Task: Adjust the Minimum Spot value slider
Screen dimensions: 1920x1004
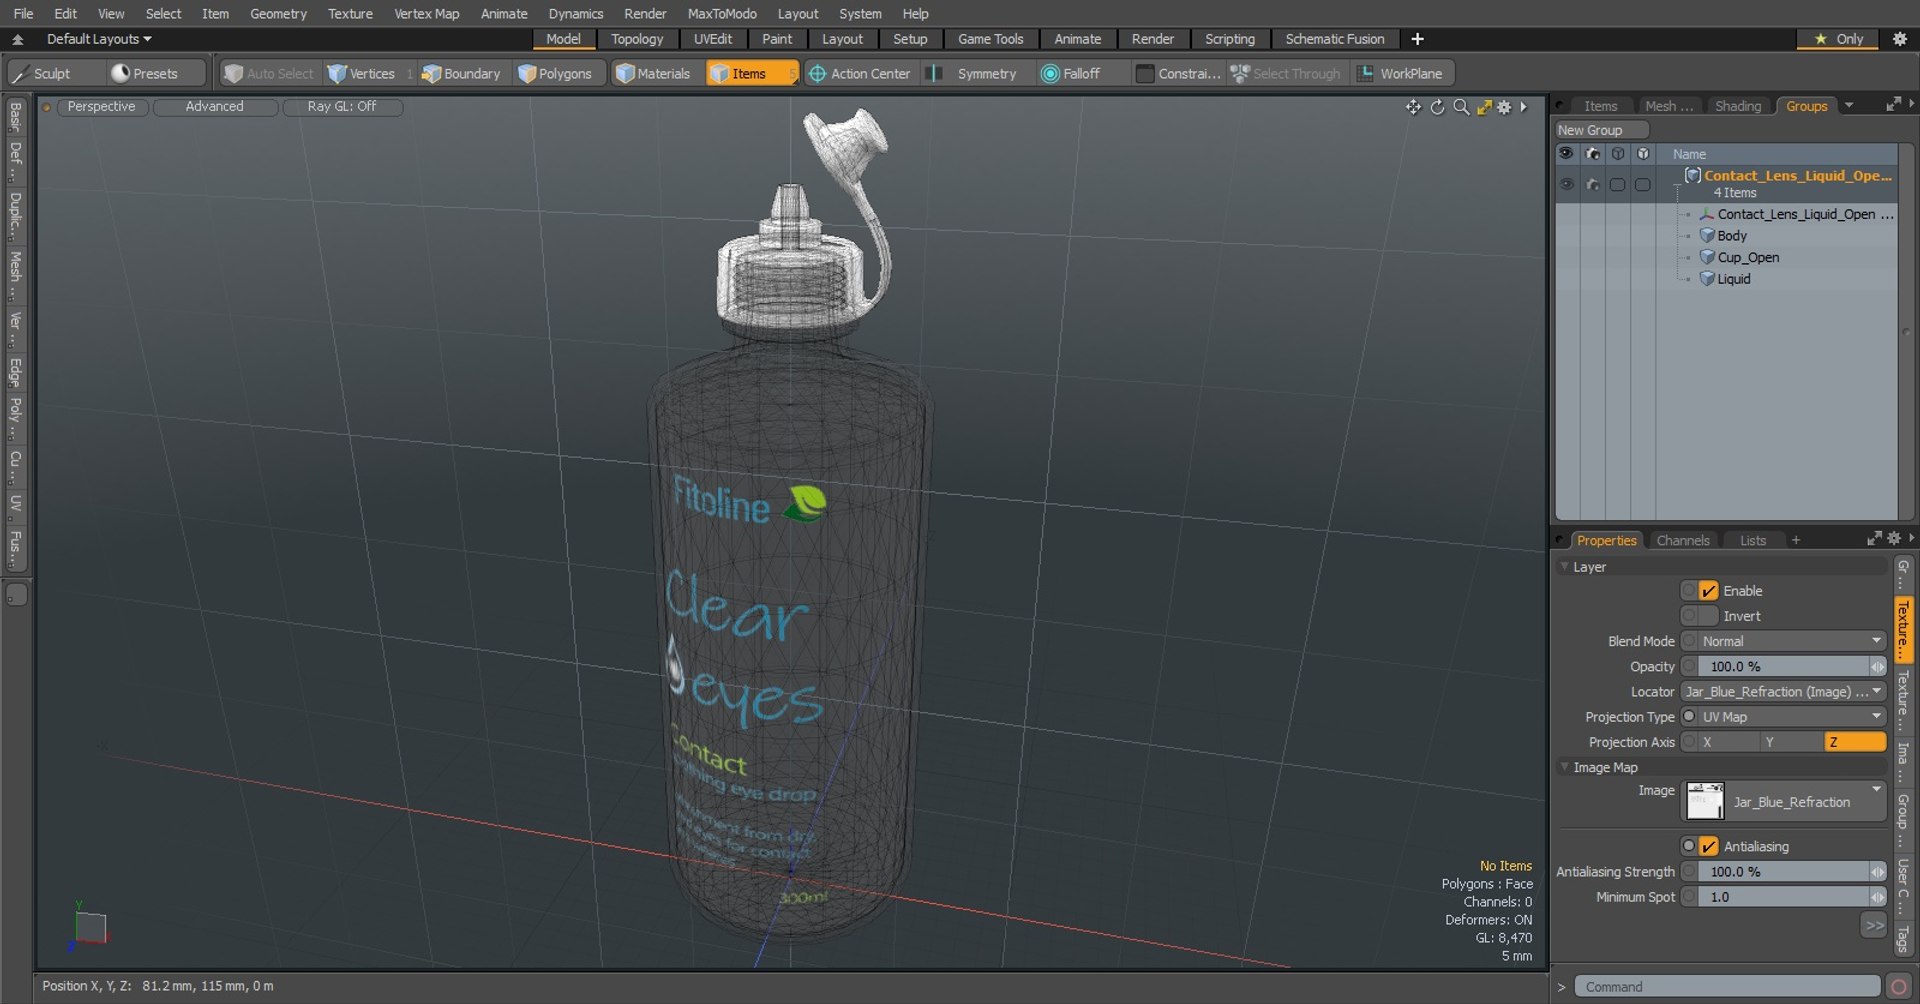Action: [1791, 897]
